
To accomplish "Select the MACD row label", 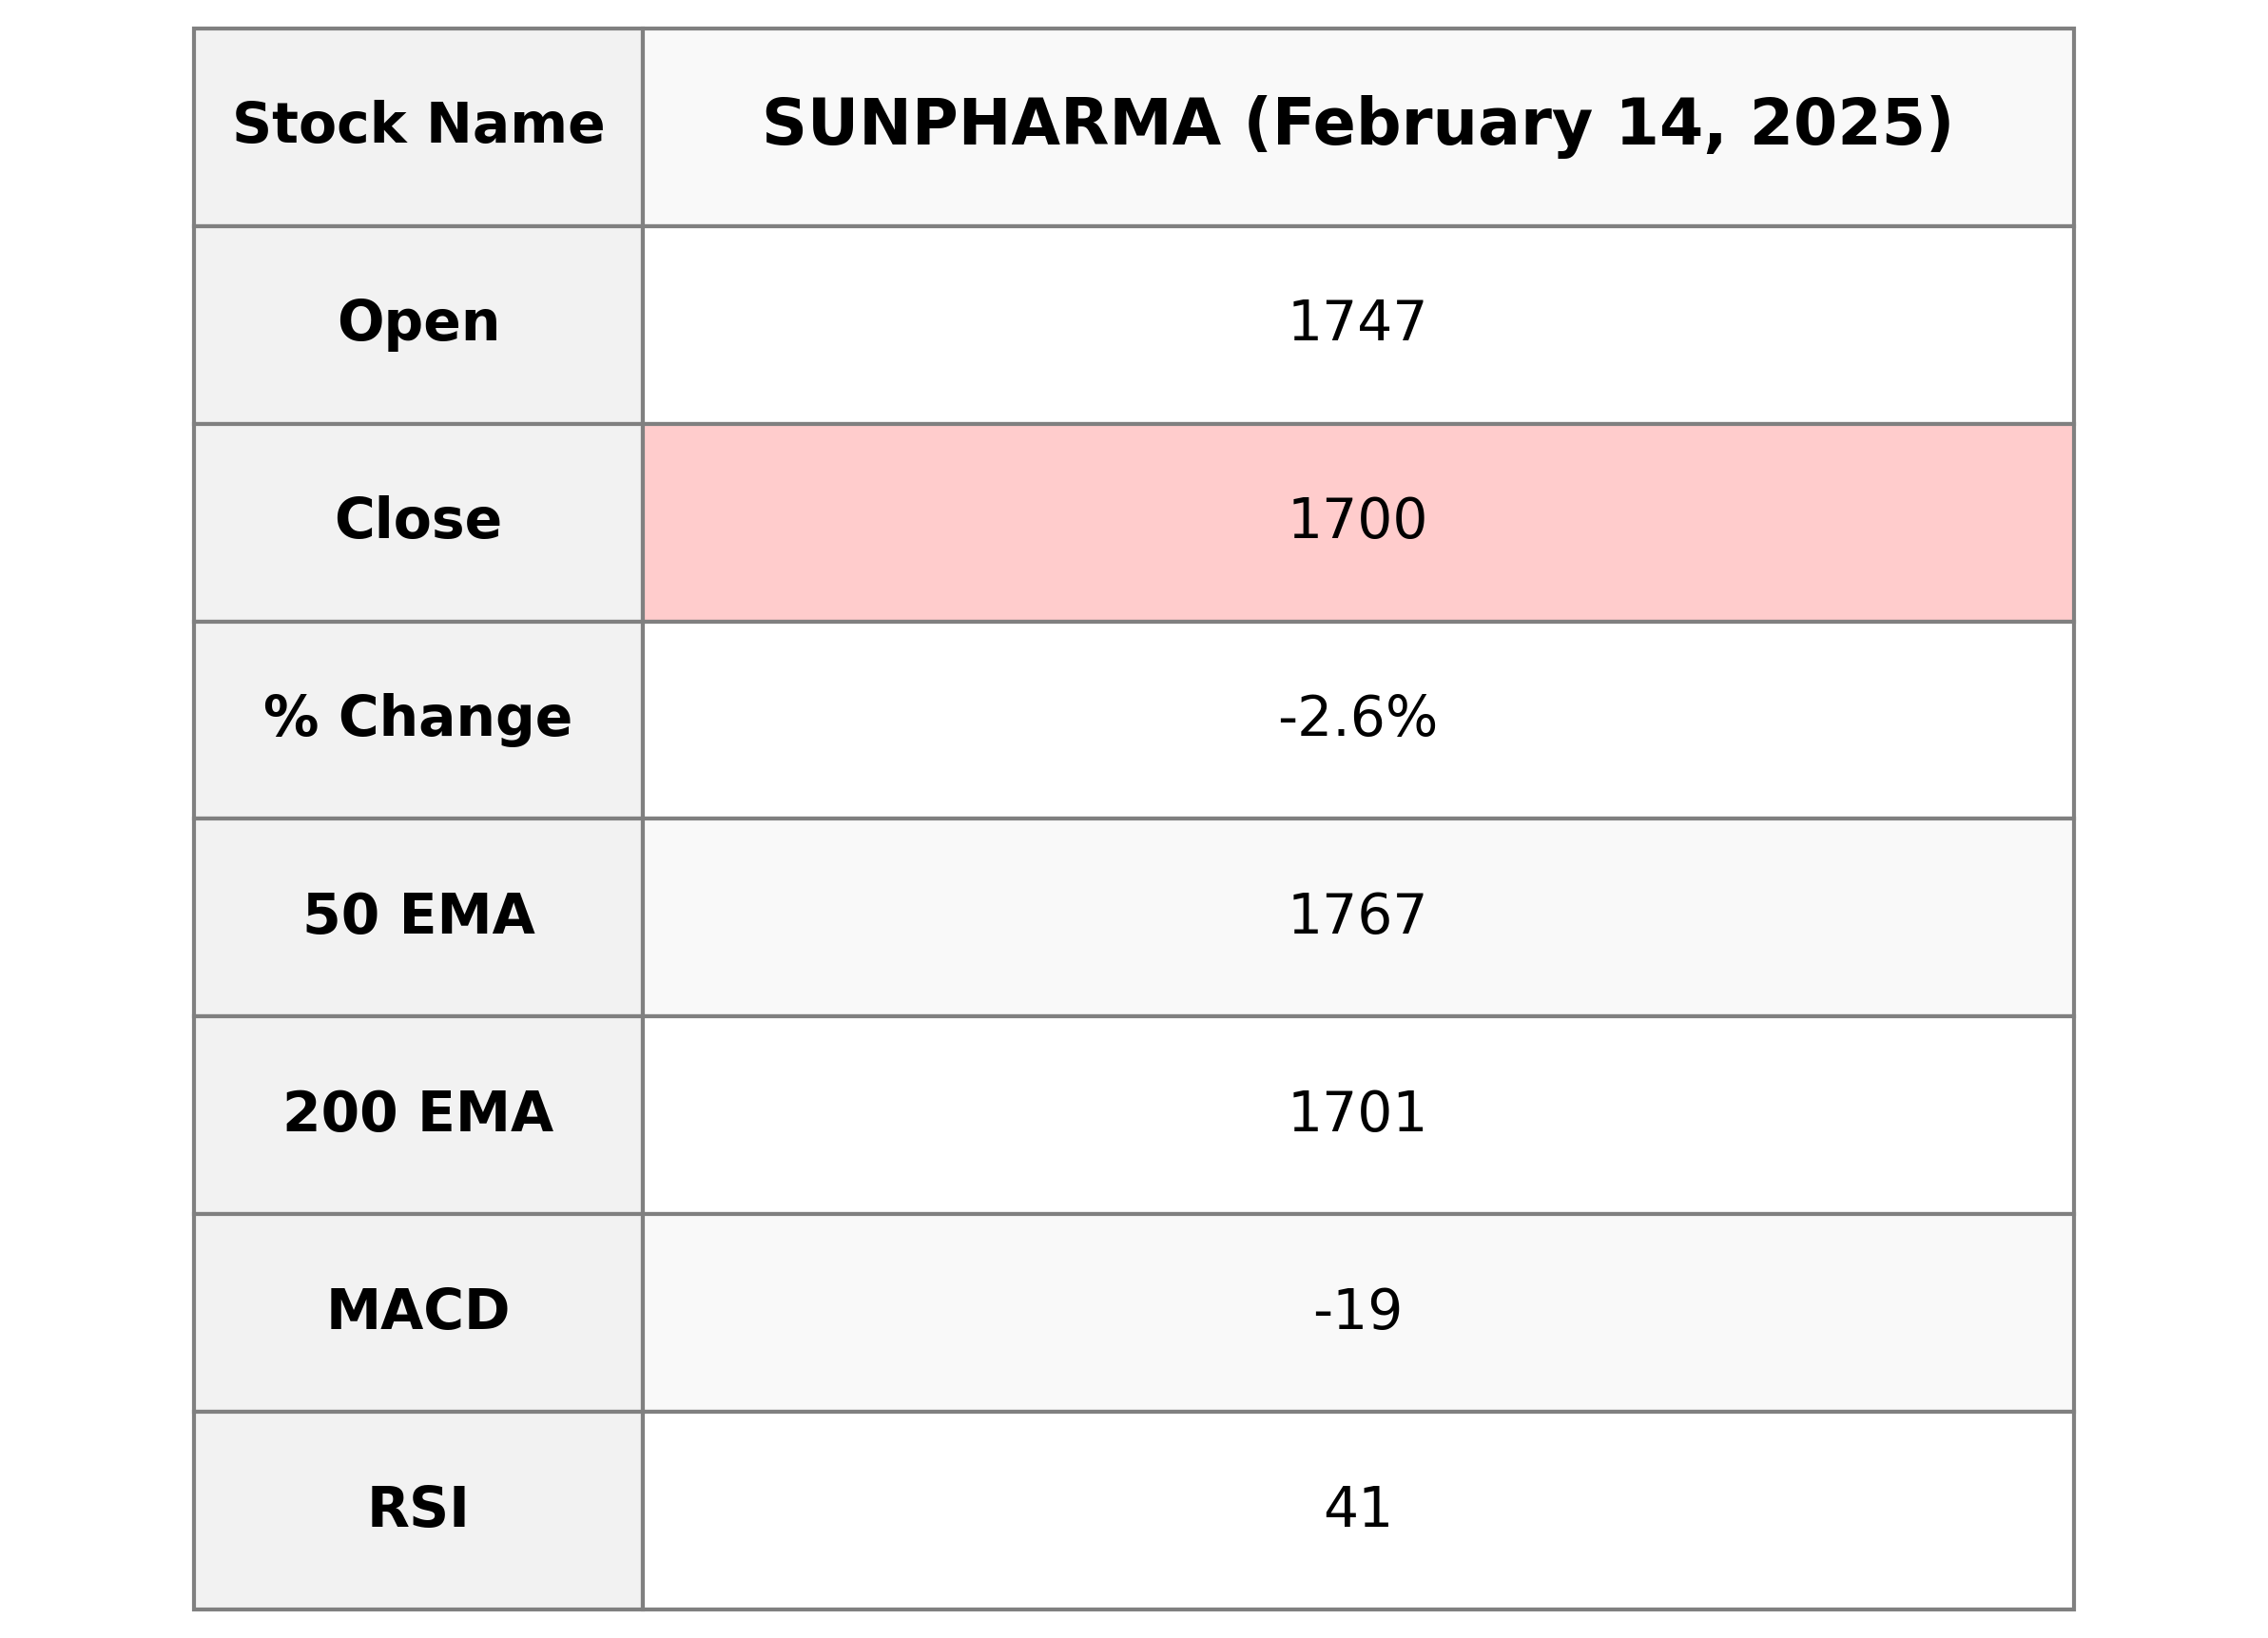I will point(418,1310).
